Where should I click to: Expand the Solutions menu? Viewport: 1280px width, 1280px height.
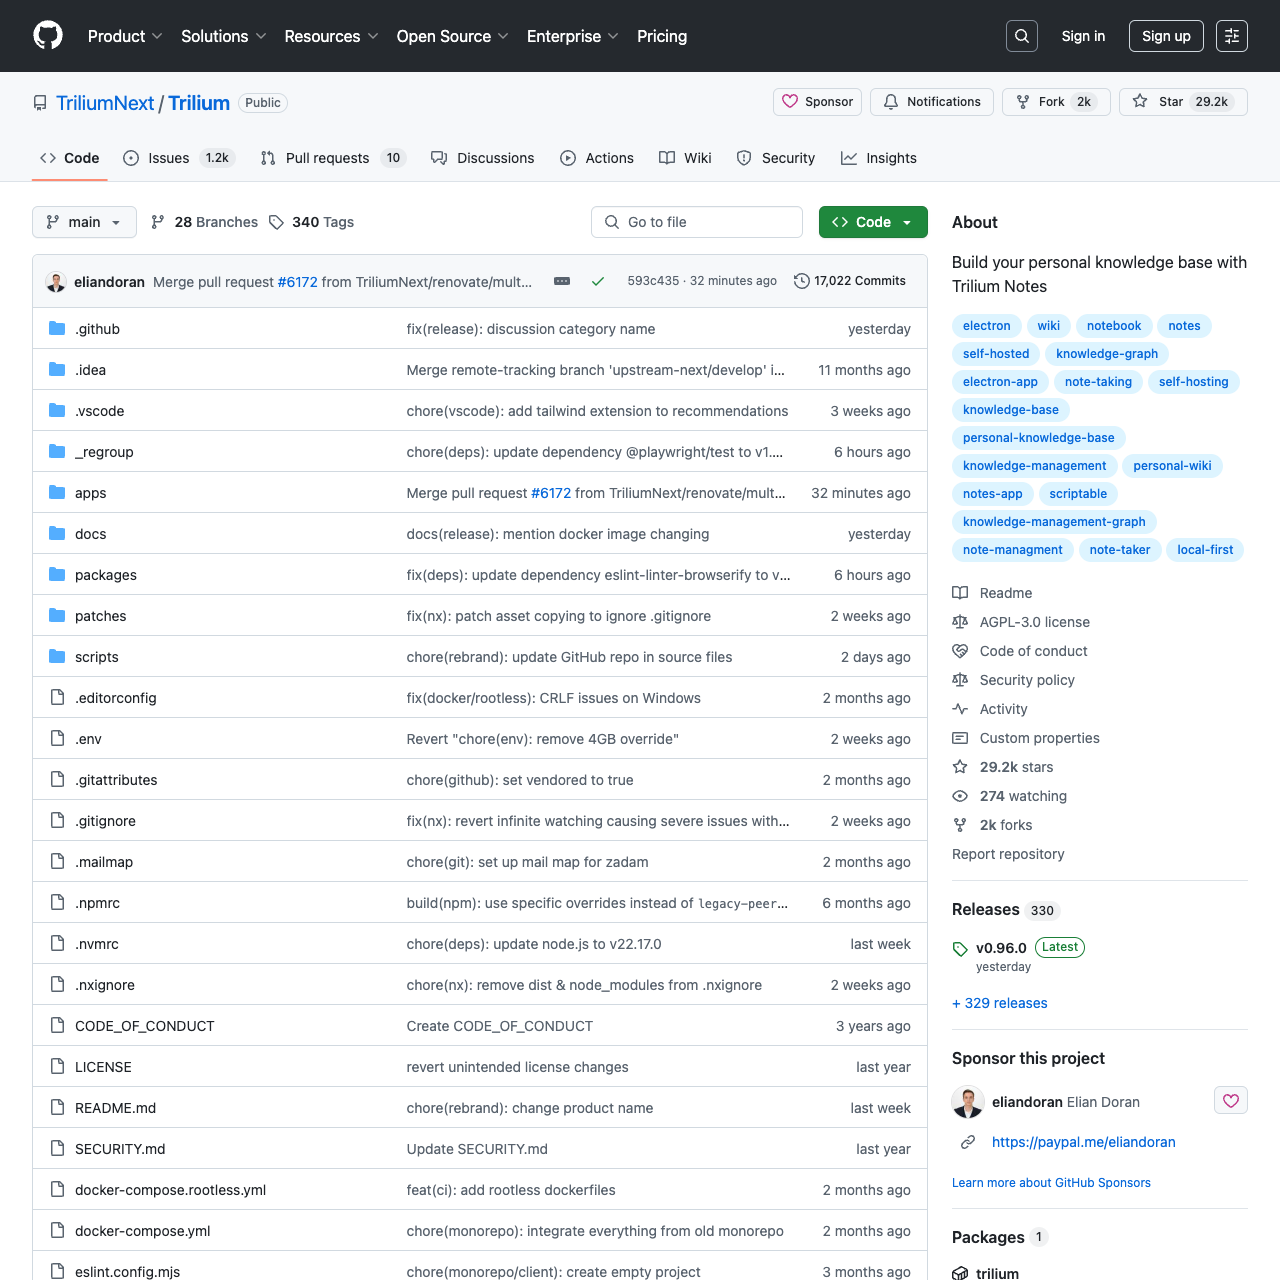tap(224, 36)
